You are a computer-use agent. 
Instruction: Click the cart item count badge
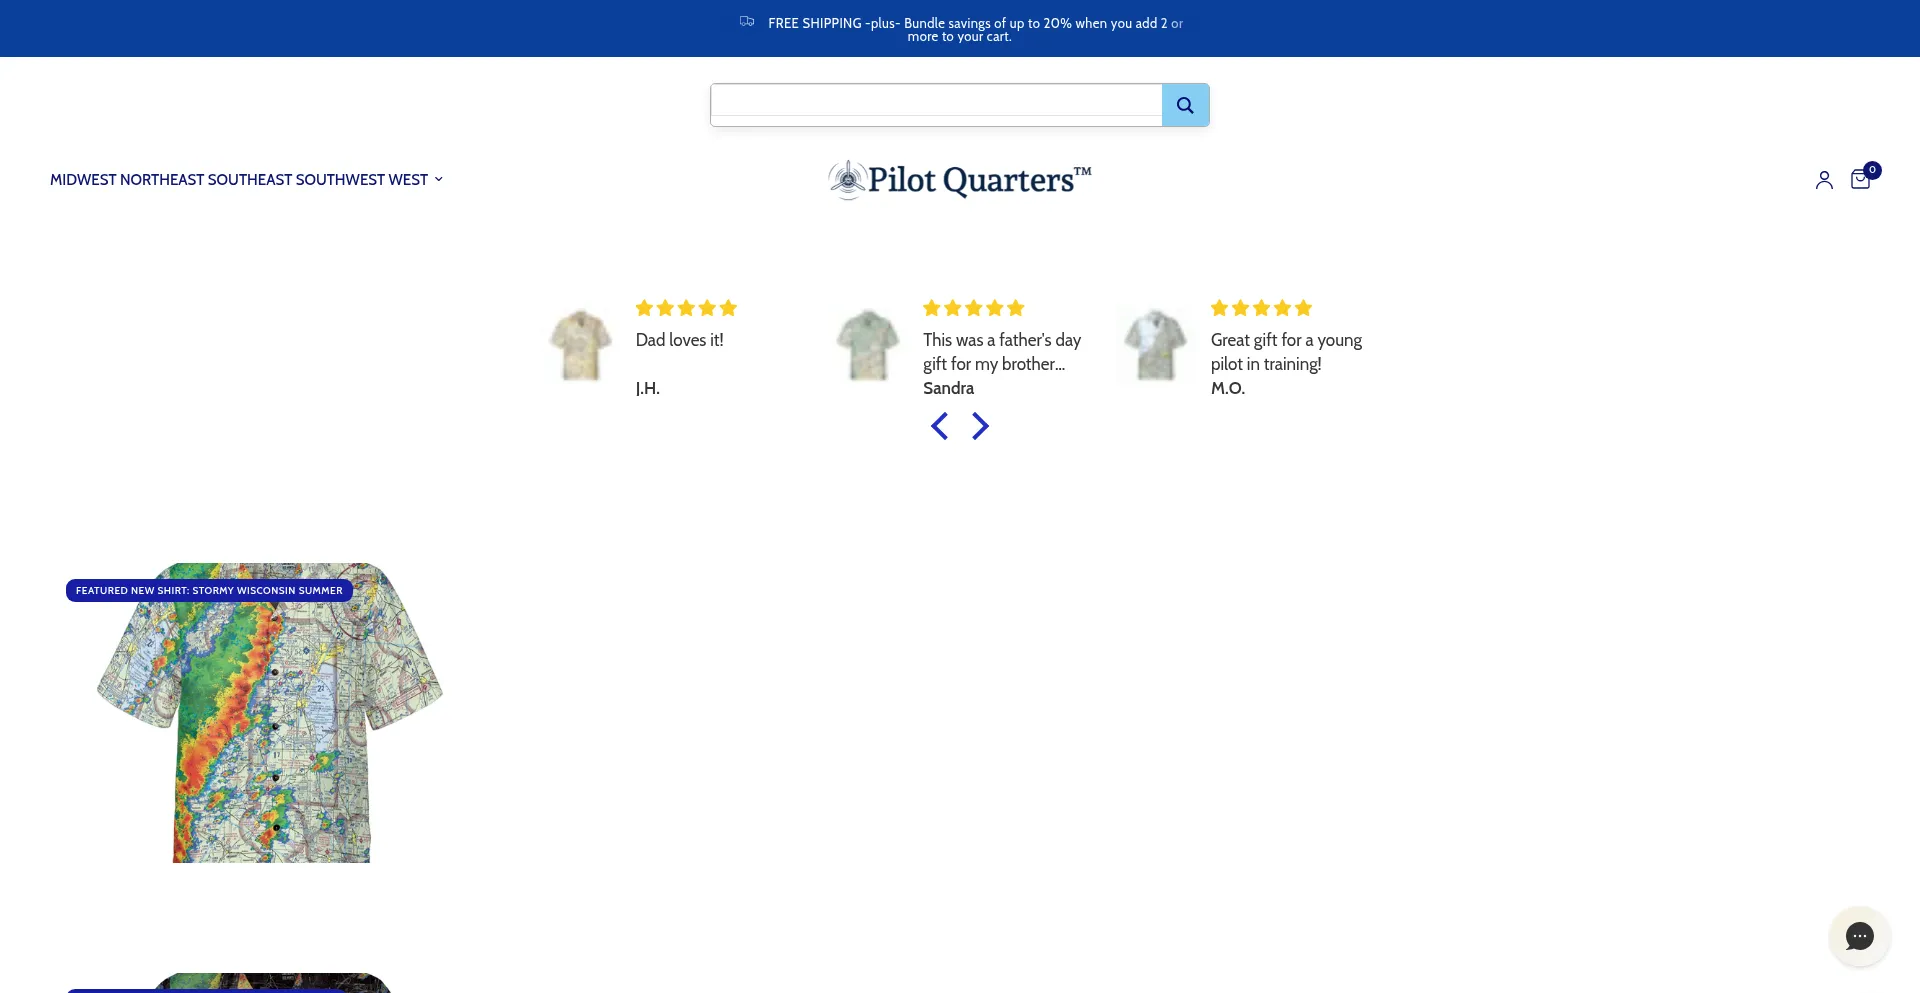click(1872, 170)
